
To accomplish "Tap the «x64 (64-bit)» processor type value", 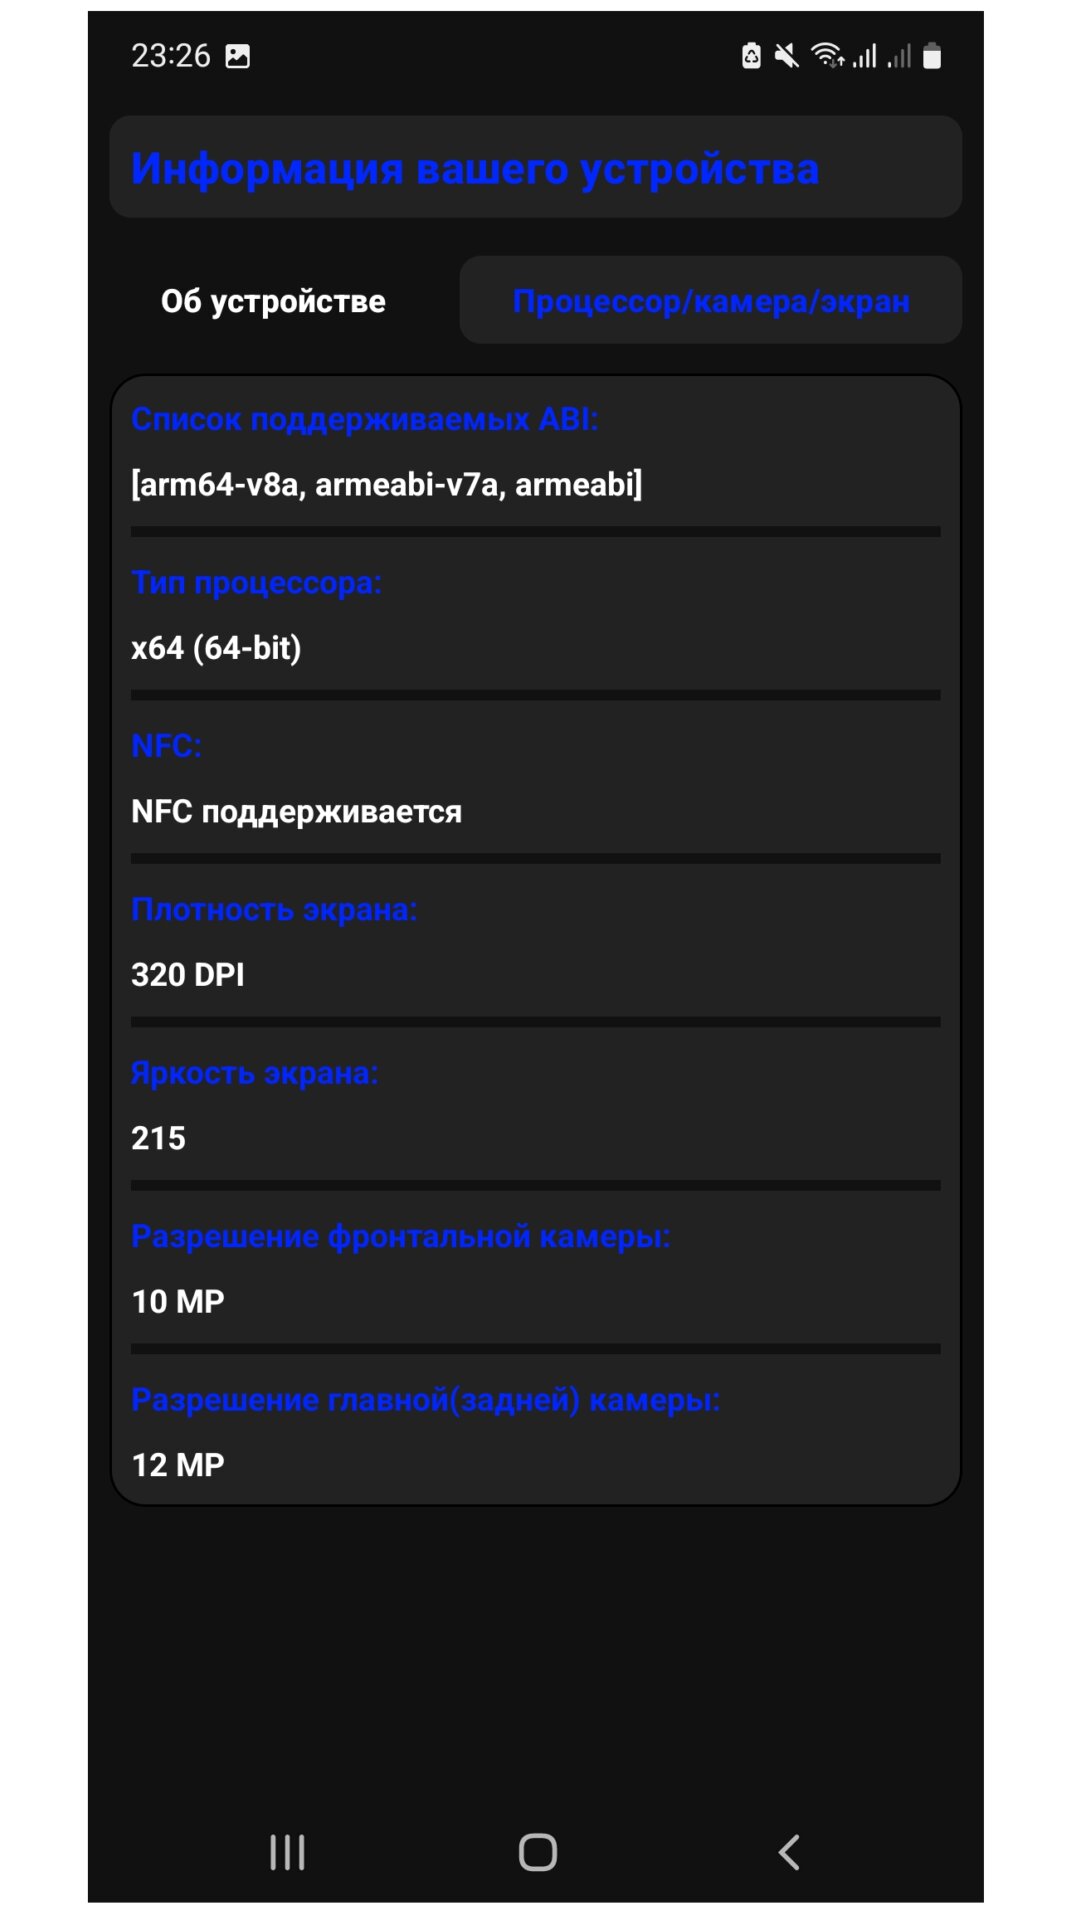I will pyautogui.click(x=216, y=648).
